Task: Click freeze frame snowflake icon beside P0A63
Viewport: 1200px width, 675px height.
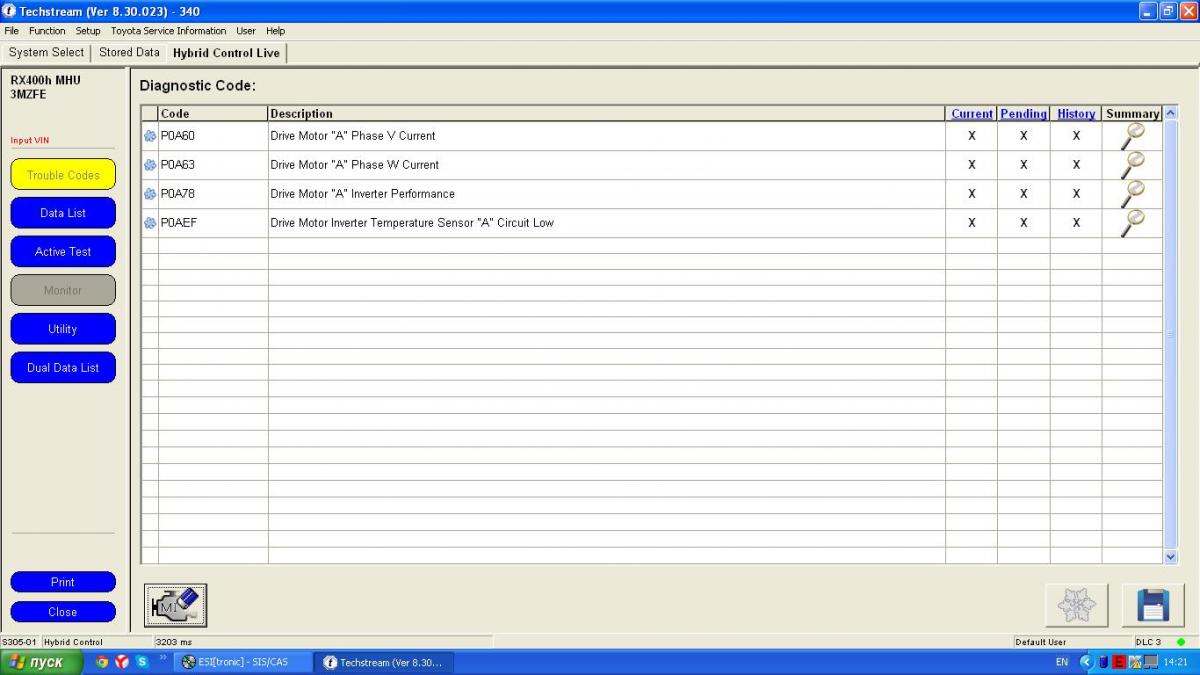Action: point(150,165)
